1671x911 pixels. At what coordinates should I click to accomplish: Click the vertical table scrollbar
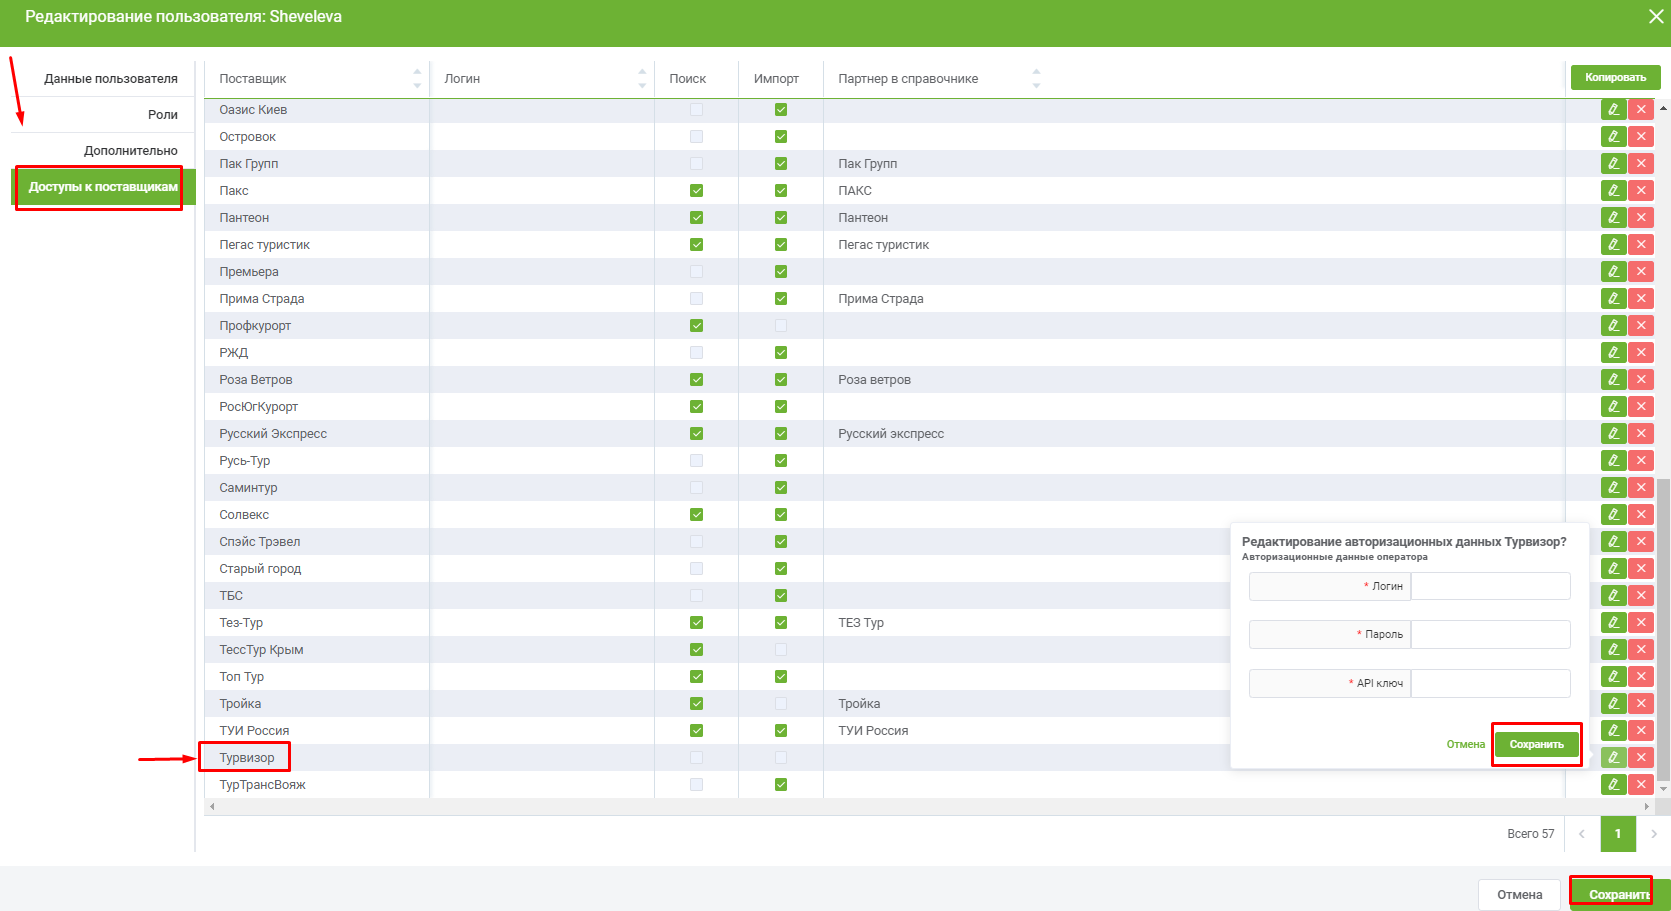(x=1663, y=628)
